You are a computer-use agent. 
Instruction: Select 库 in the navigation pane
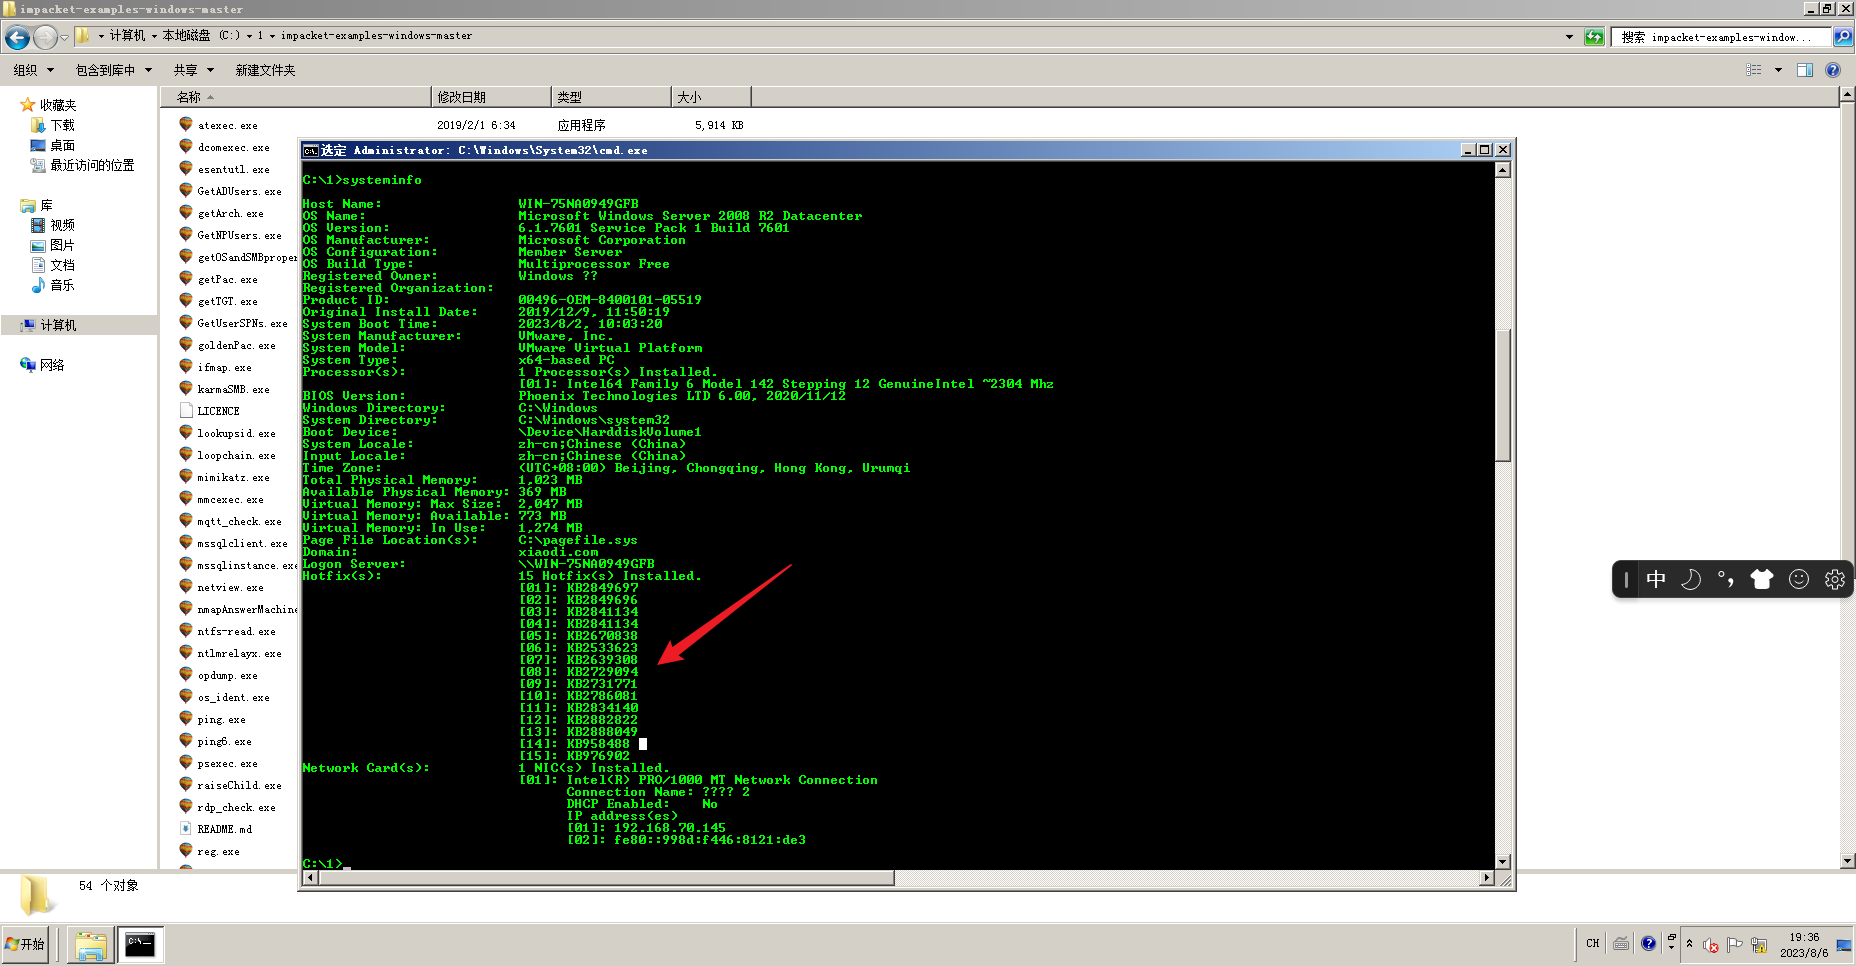pos(46,205)
